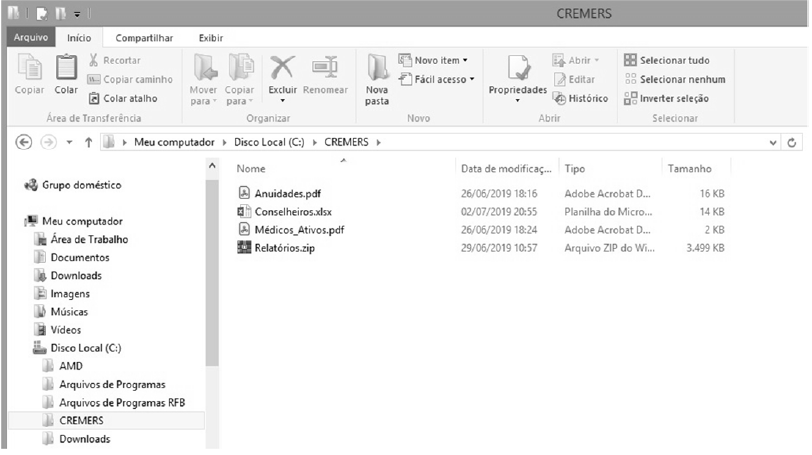Screen dimensions: 812x455
Task: Click Selecionar tudo
Action: (667, 60)
